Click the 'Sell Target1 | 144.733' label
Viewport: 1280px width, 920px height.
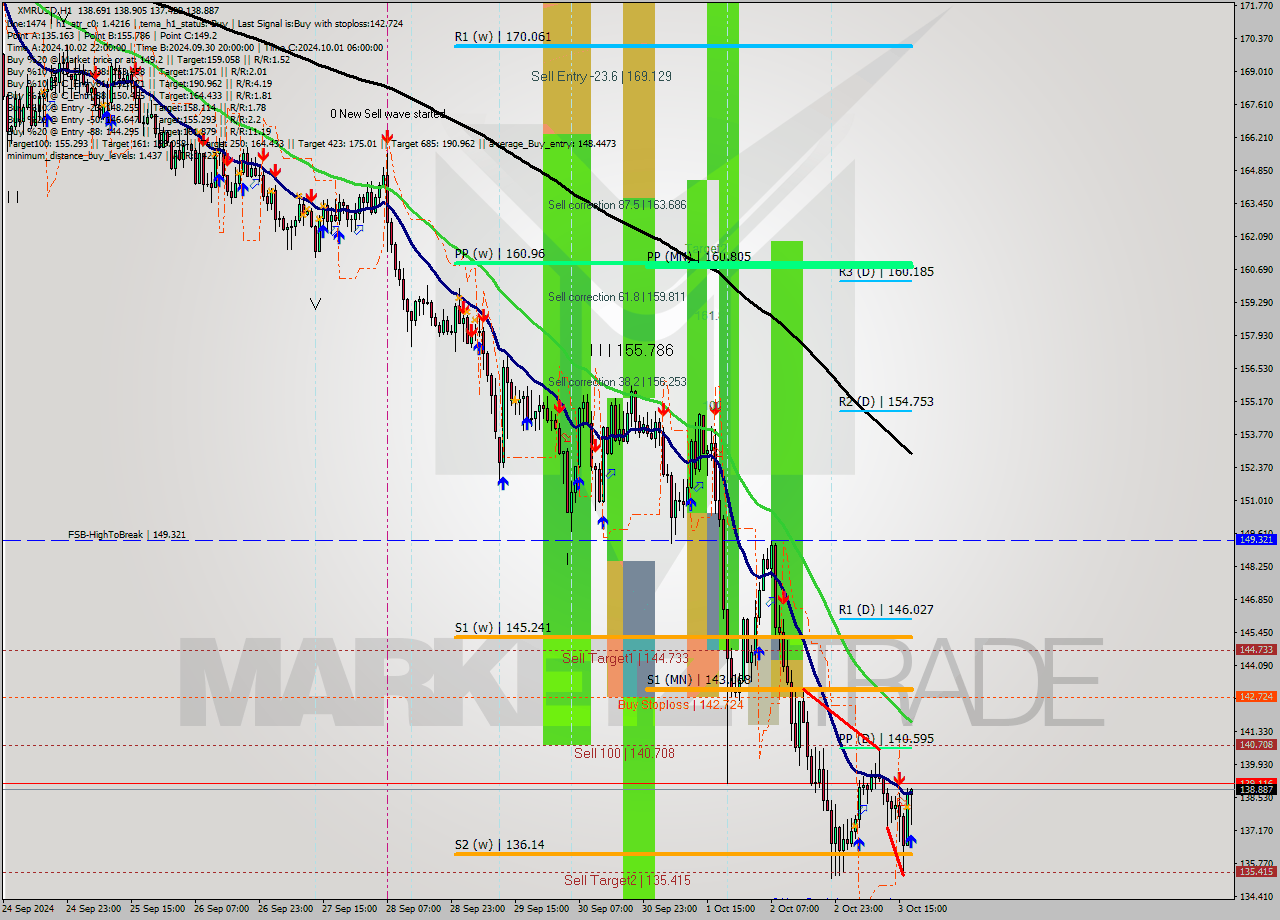pyautogui.click(x=625, y=658)
